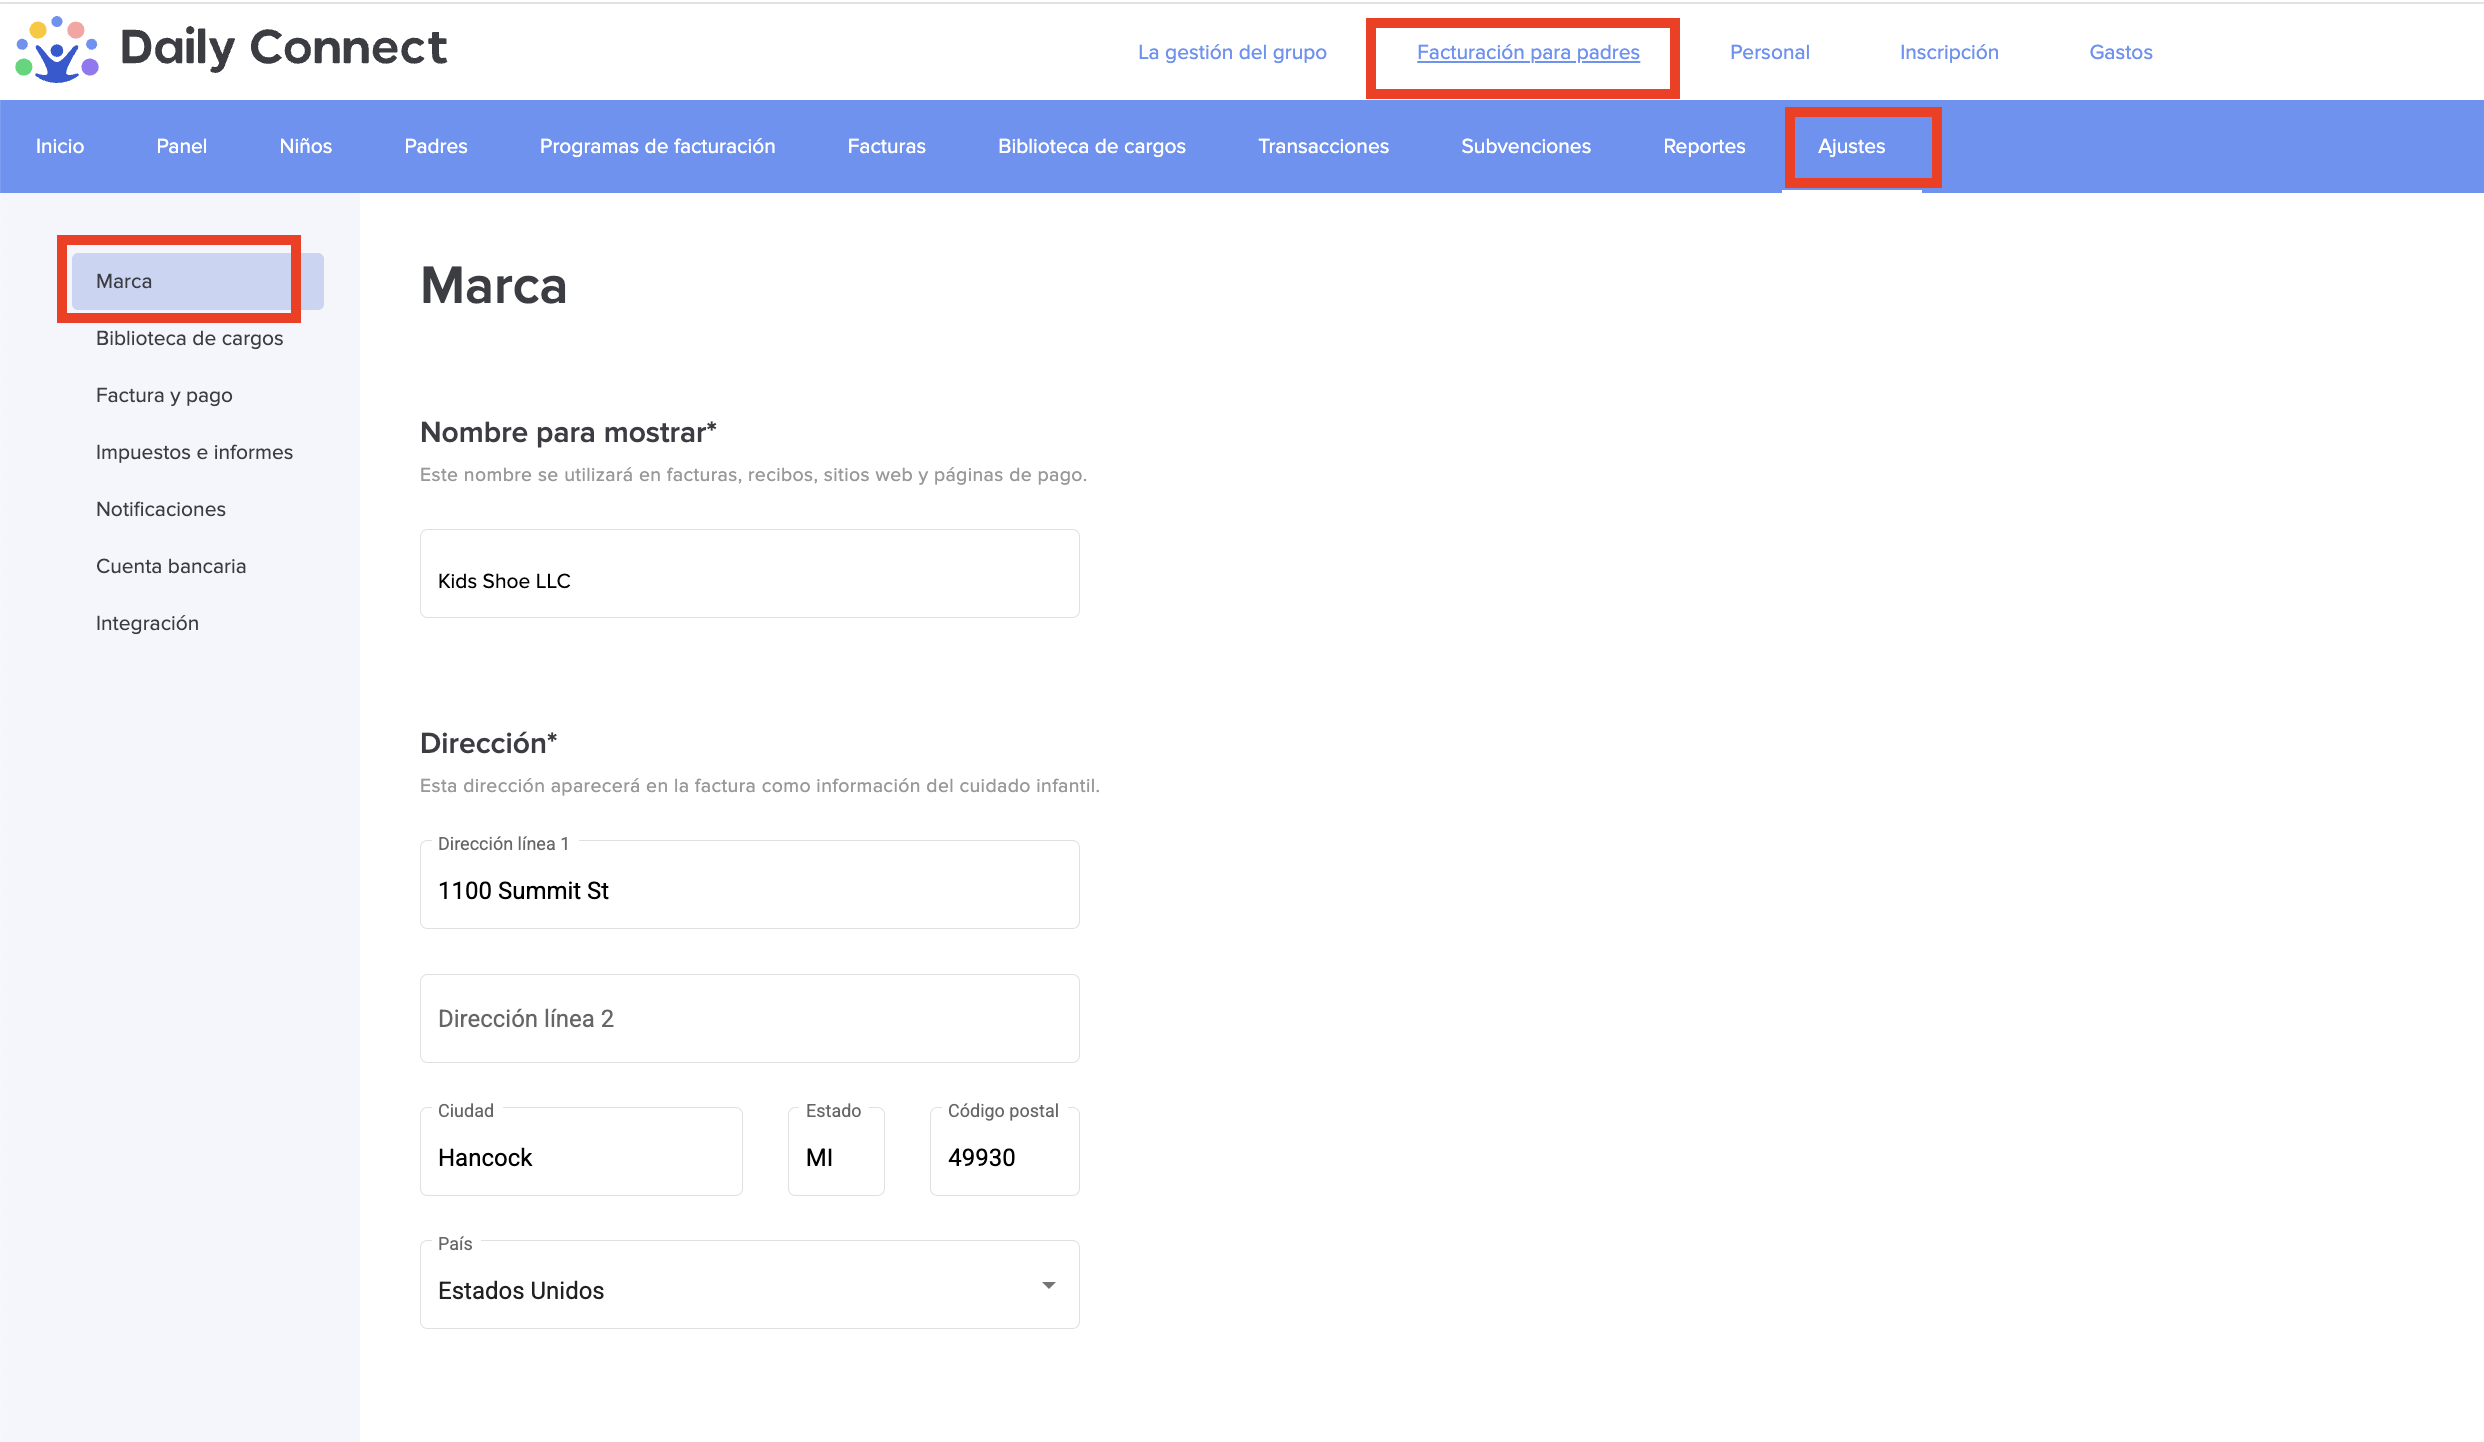
Task: Select Facturación para padres link
Action: pos(1527,52)
